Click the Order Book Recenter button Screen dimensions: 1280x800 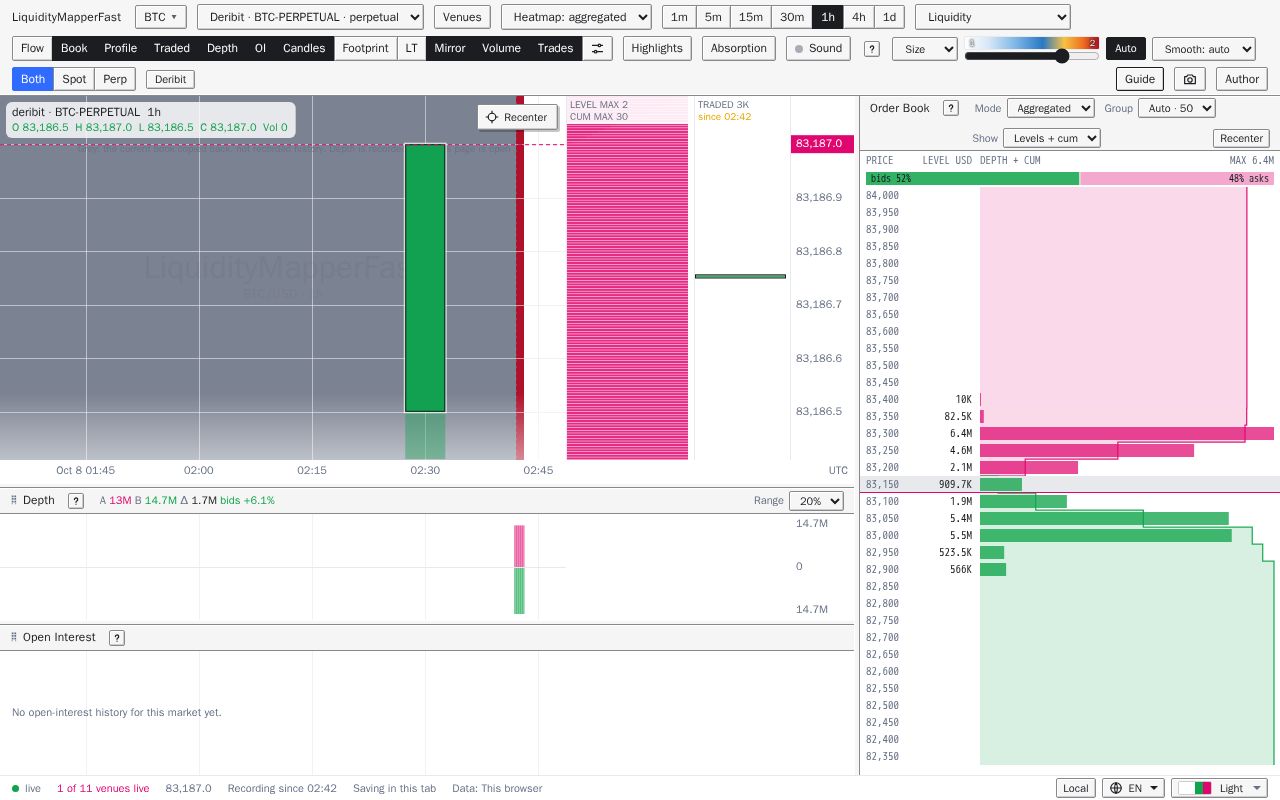coord(1241,138)
